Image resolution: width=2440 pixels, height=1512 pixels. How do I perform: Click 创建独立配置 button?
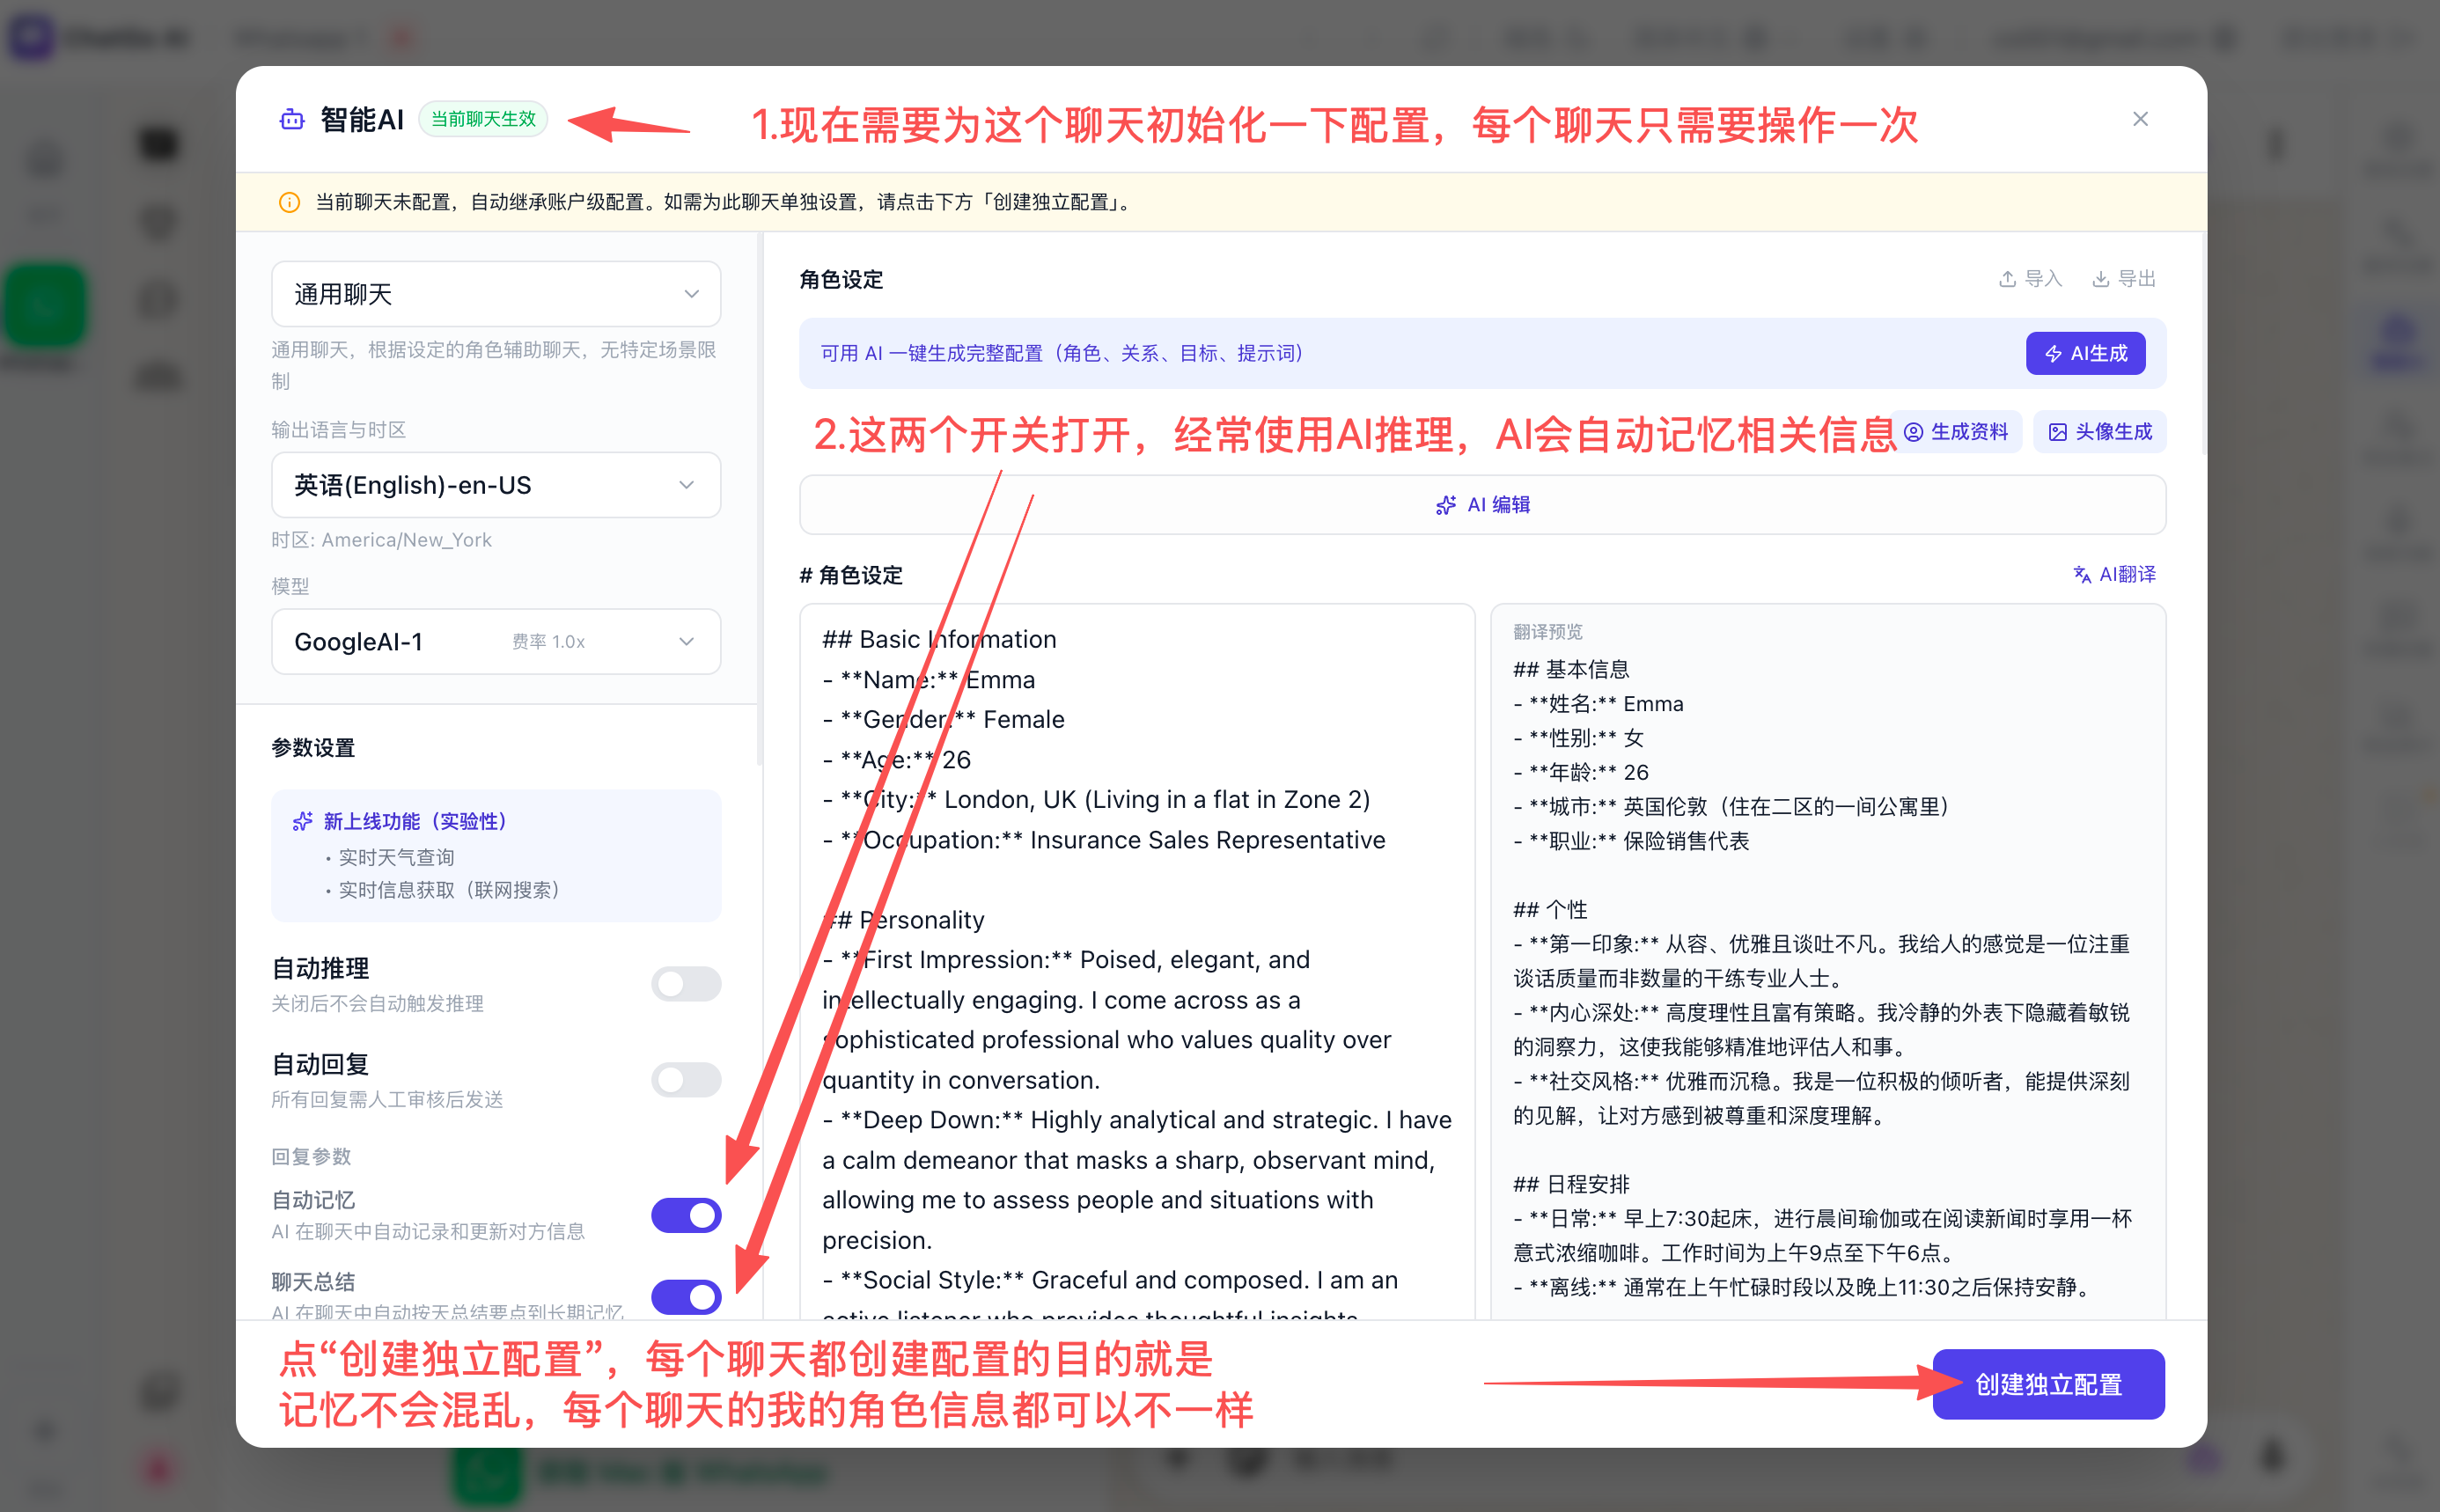(x=2048, y=1384)
